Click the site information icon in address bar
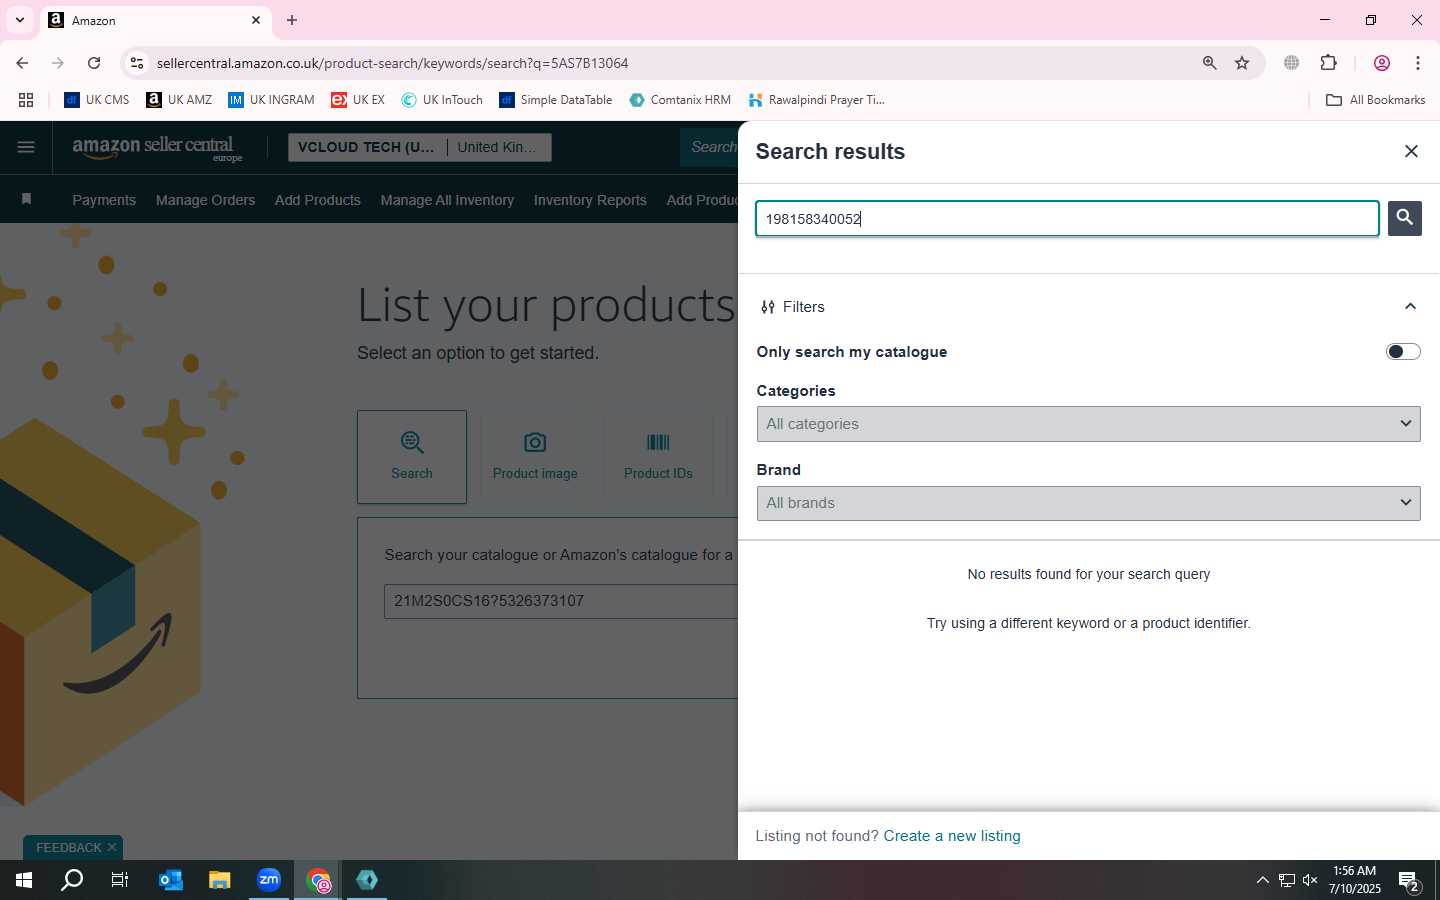The width and height of the screenshot is (1440, 900). tap(137, 63)
